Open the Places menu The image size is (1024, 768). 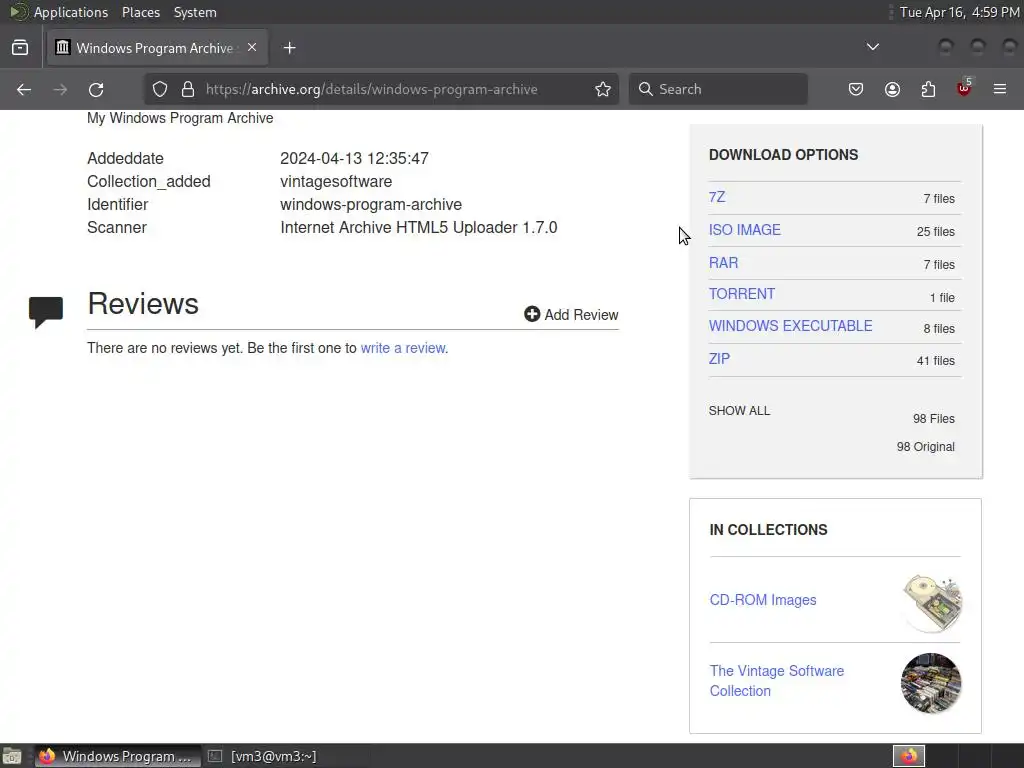[140, 12]
